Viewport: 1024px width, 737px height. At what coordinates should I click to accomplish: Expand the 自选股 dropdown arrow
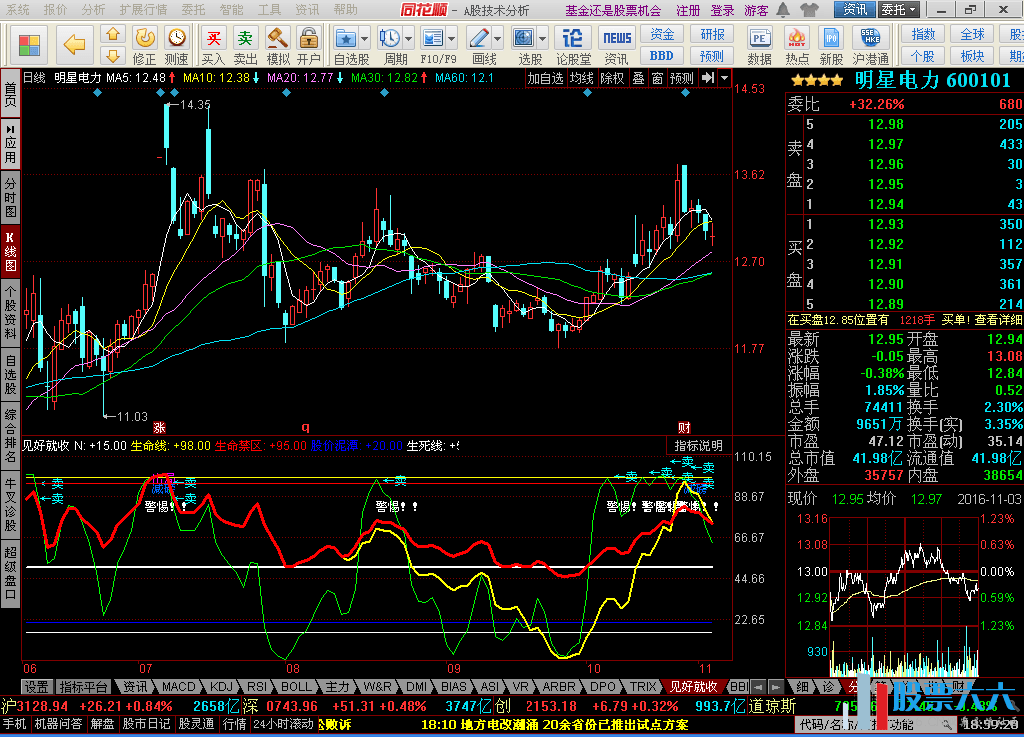click(x=364, y=39)
